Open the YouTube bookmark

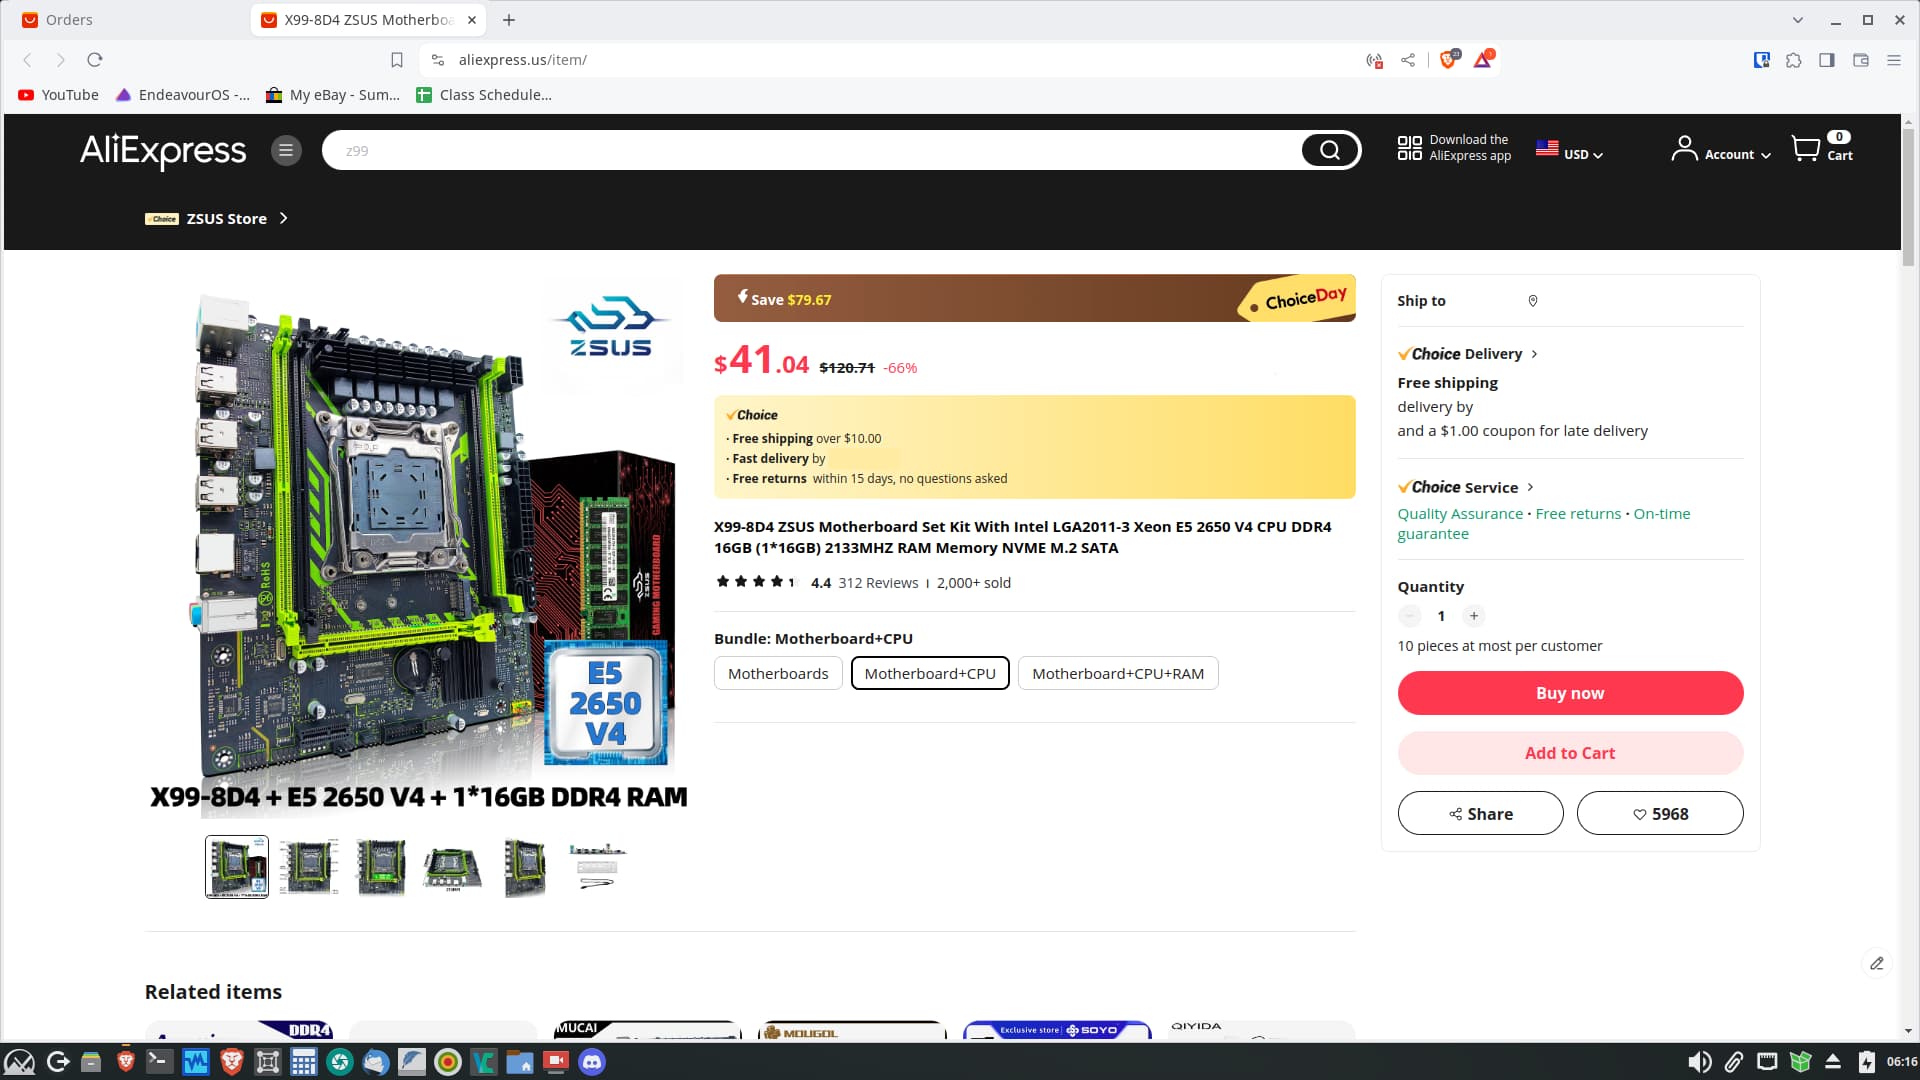coord(59,95)
